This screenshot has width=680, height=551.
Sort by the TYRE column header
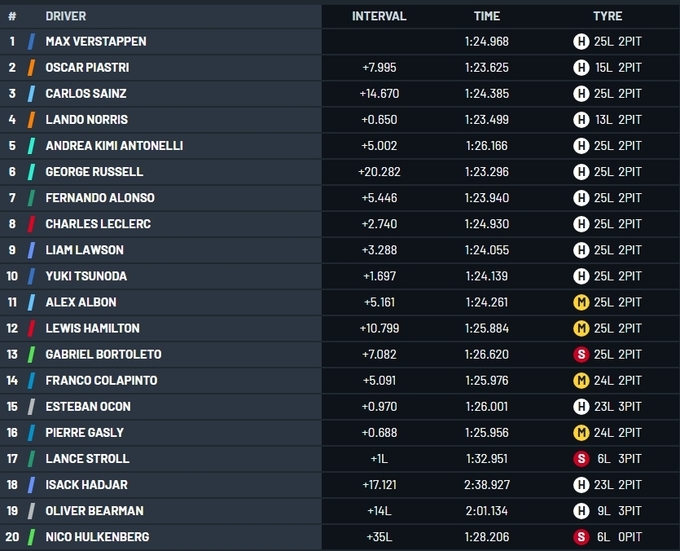tap(607, 16)
